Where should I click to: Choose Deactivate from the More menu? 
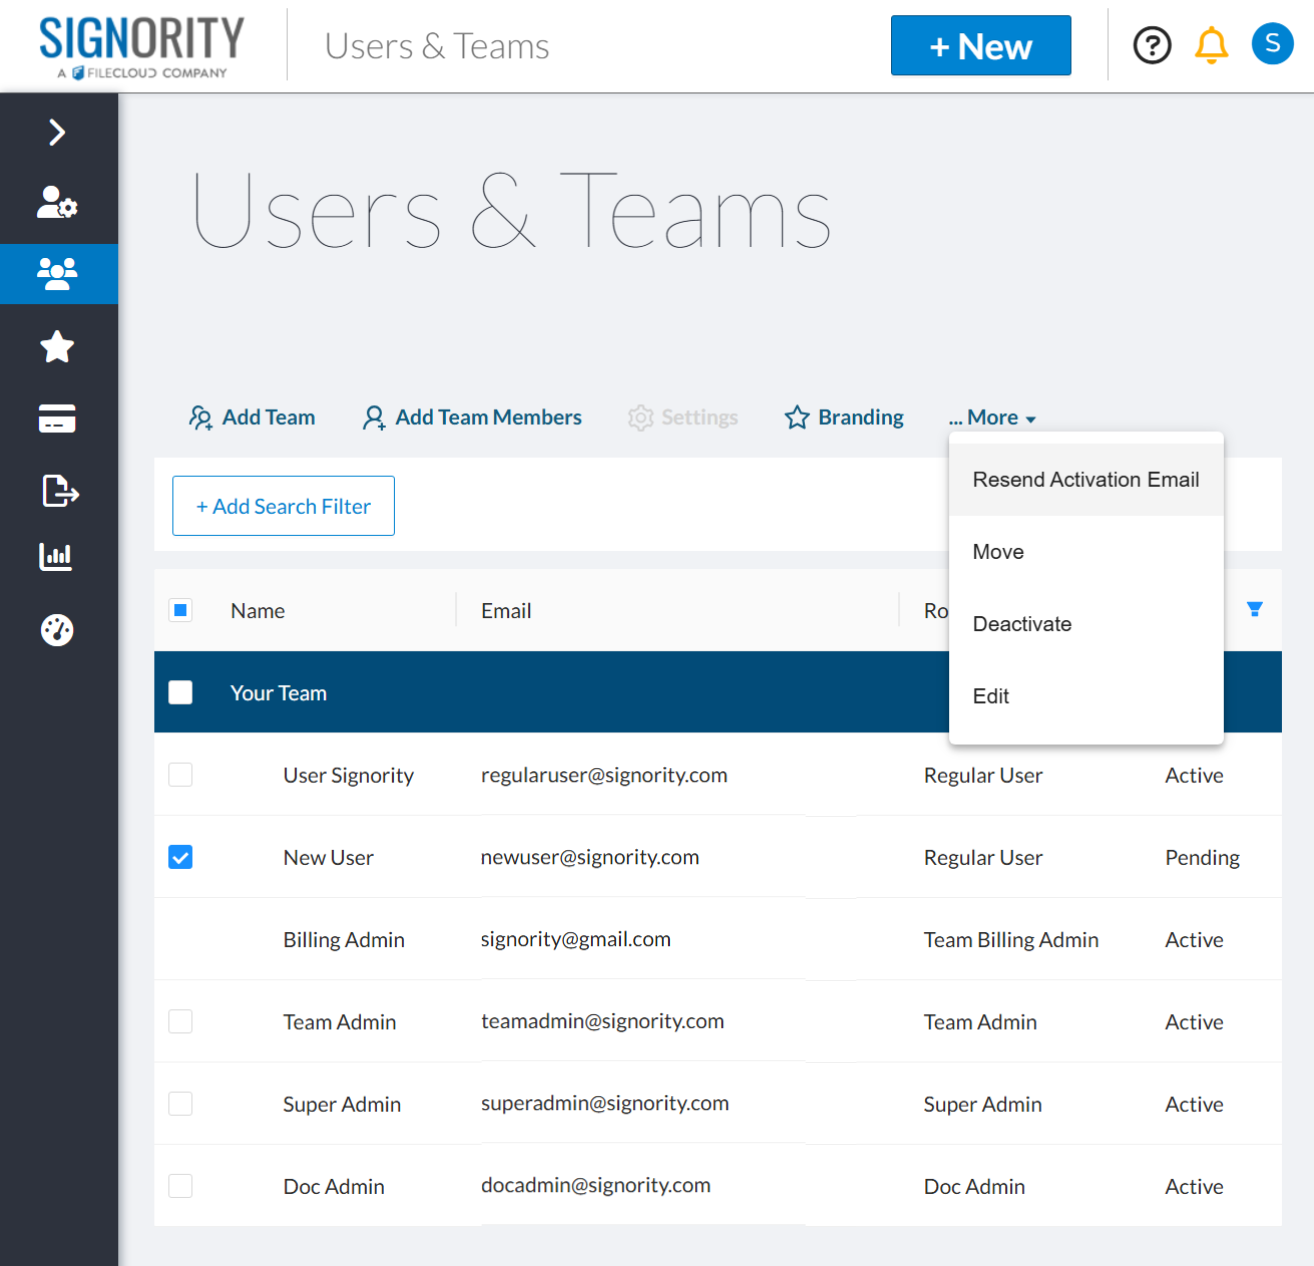click(1086, 624)
